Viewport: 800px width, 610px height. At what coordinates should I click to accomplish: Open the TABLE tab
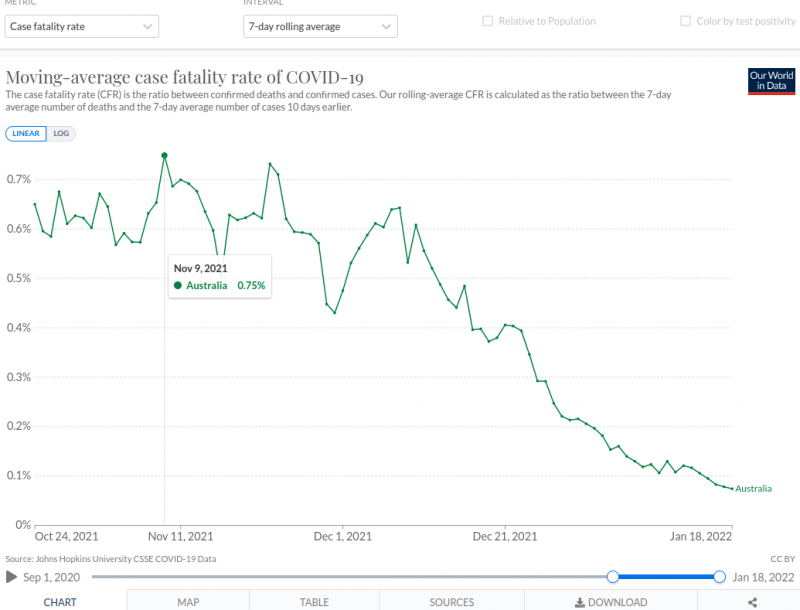pos(314,601)
